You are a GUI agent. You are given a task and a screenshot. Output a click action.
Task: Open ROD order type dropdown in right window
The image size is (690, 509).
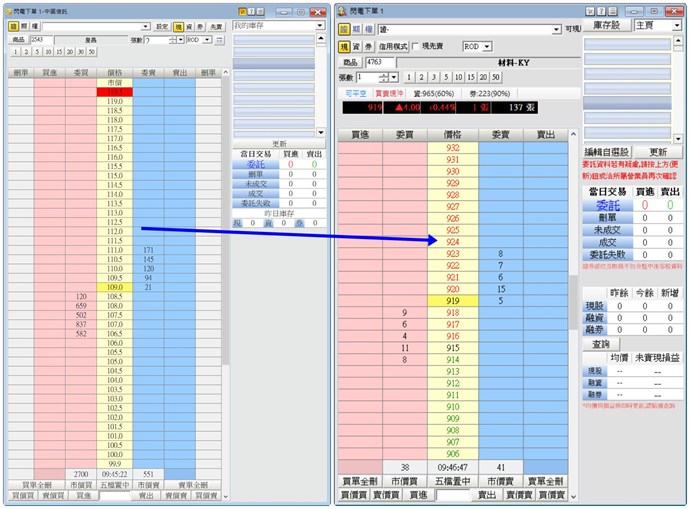point(487,47)
